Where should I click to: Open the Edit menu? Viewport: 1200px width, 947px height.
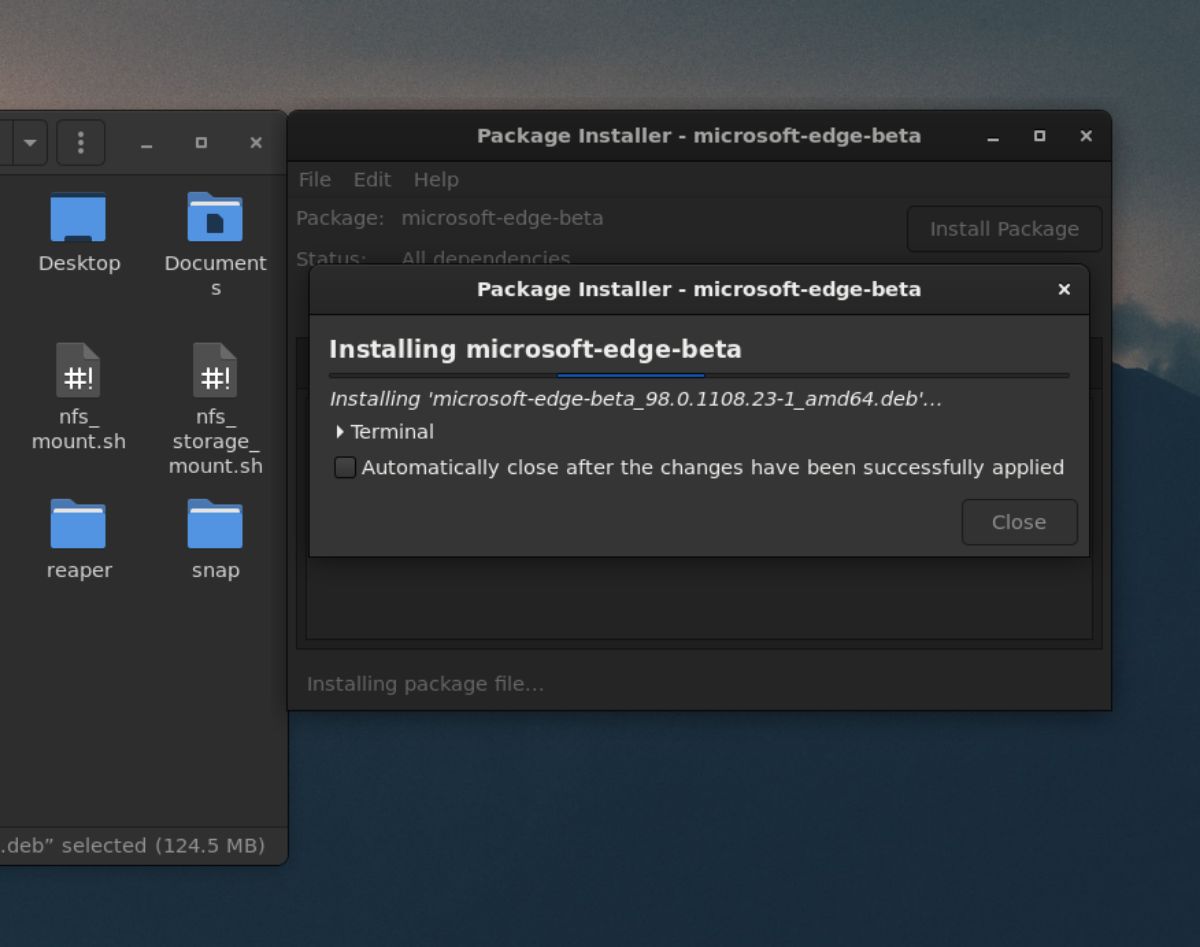371,179
